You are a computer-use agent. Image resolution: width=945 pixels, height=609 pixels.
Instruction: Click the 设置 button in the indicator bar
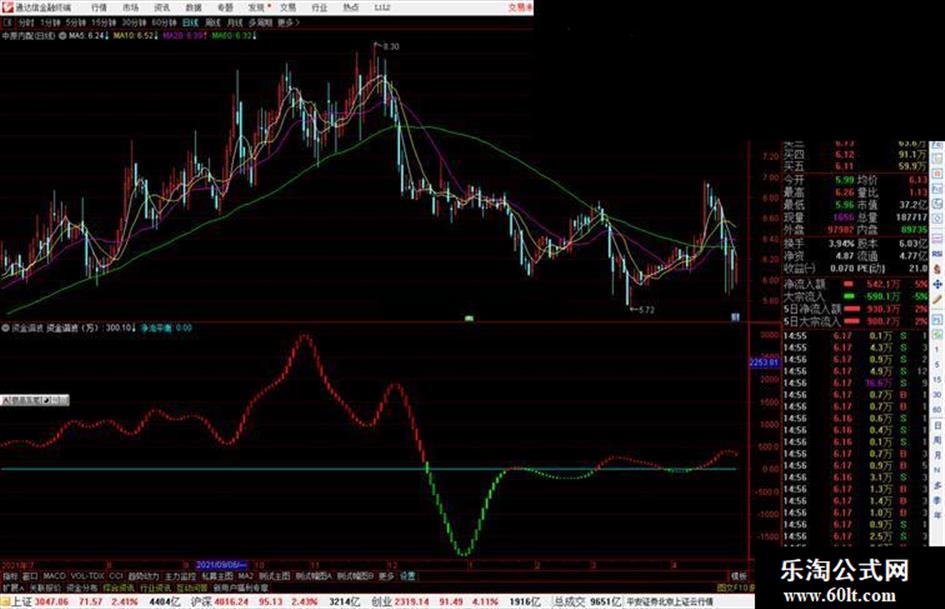point(408,576)
